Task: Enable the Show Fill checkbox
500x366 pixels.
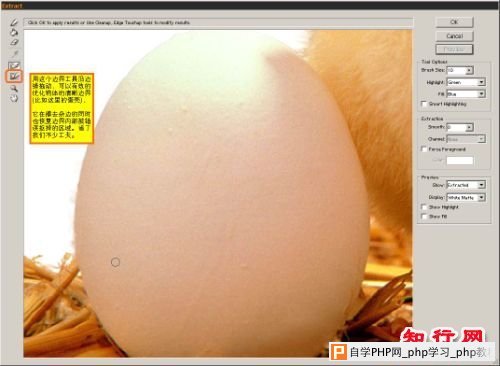Action: point(424,216)
